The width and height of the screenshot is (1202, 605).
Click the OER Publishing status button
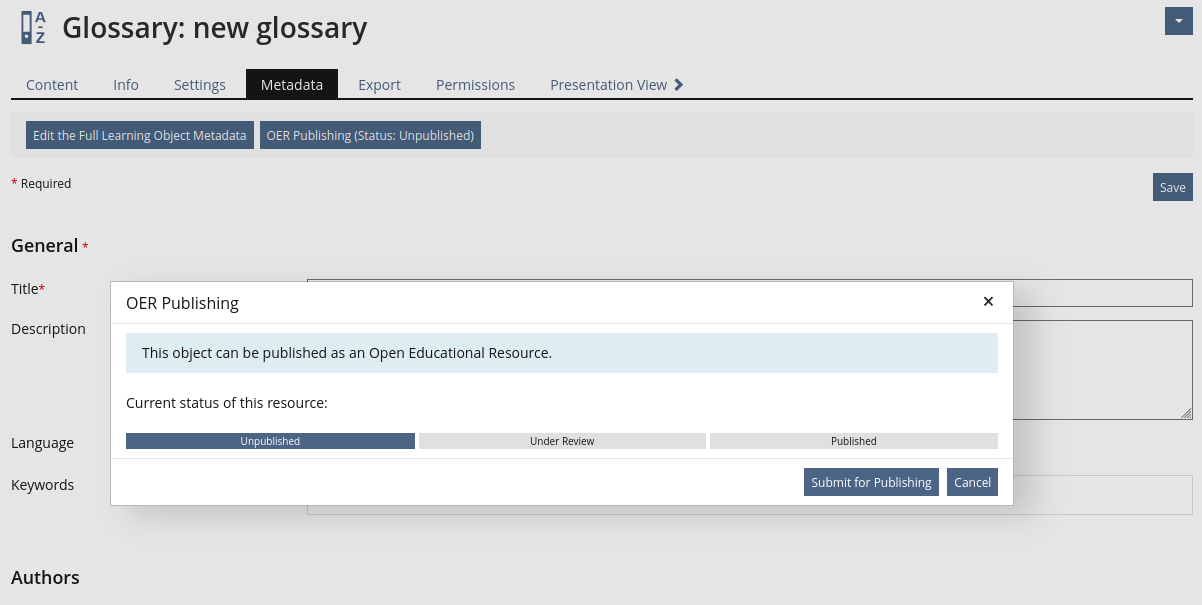tap(370, 135)
